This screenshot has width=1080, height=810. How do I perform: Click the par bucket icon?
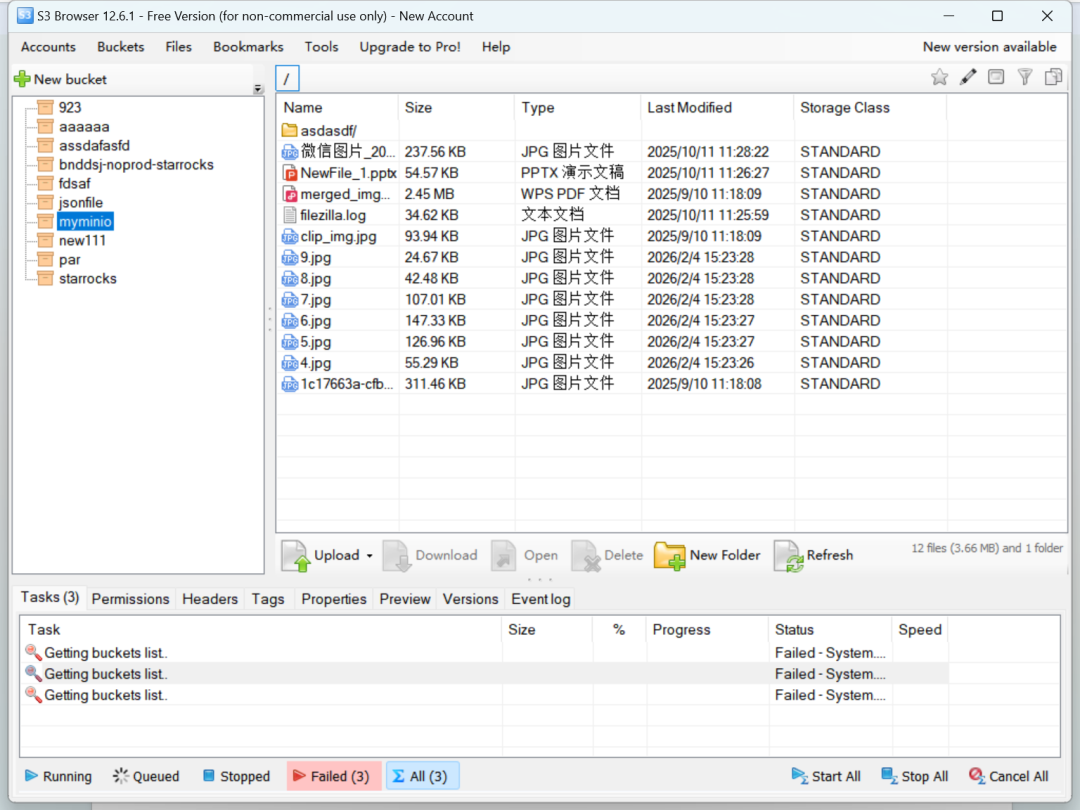click(45, 259)
